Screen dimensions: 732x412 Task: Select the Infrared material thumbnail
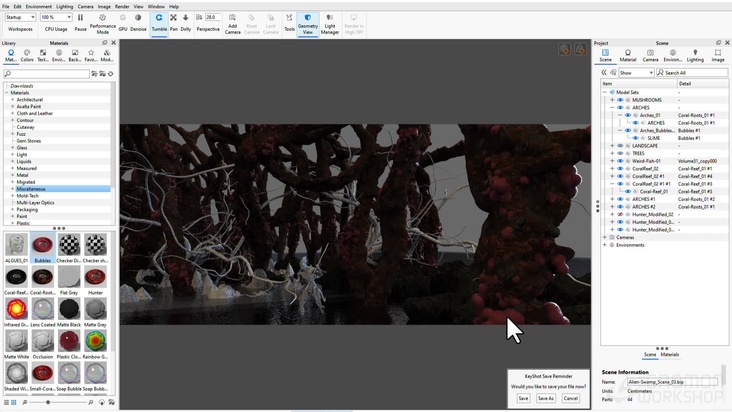pos(16,312)
